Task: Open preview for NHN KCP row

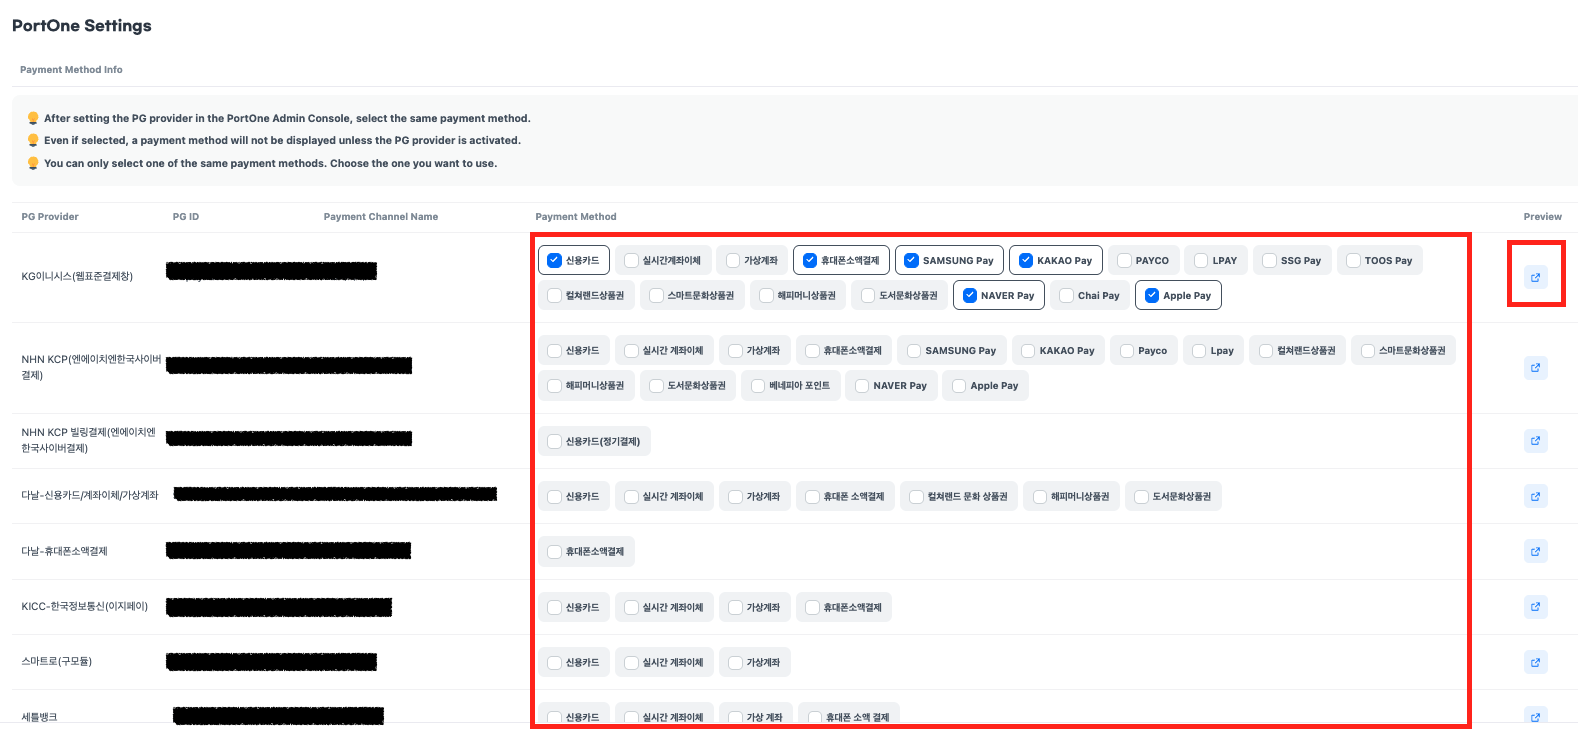Action: pyautogui.click(x=1535, y=368)
